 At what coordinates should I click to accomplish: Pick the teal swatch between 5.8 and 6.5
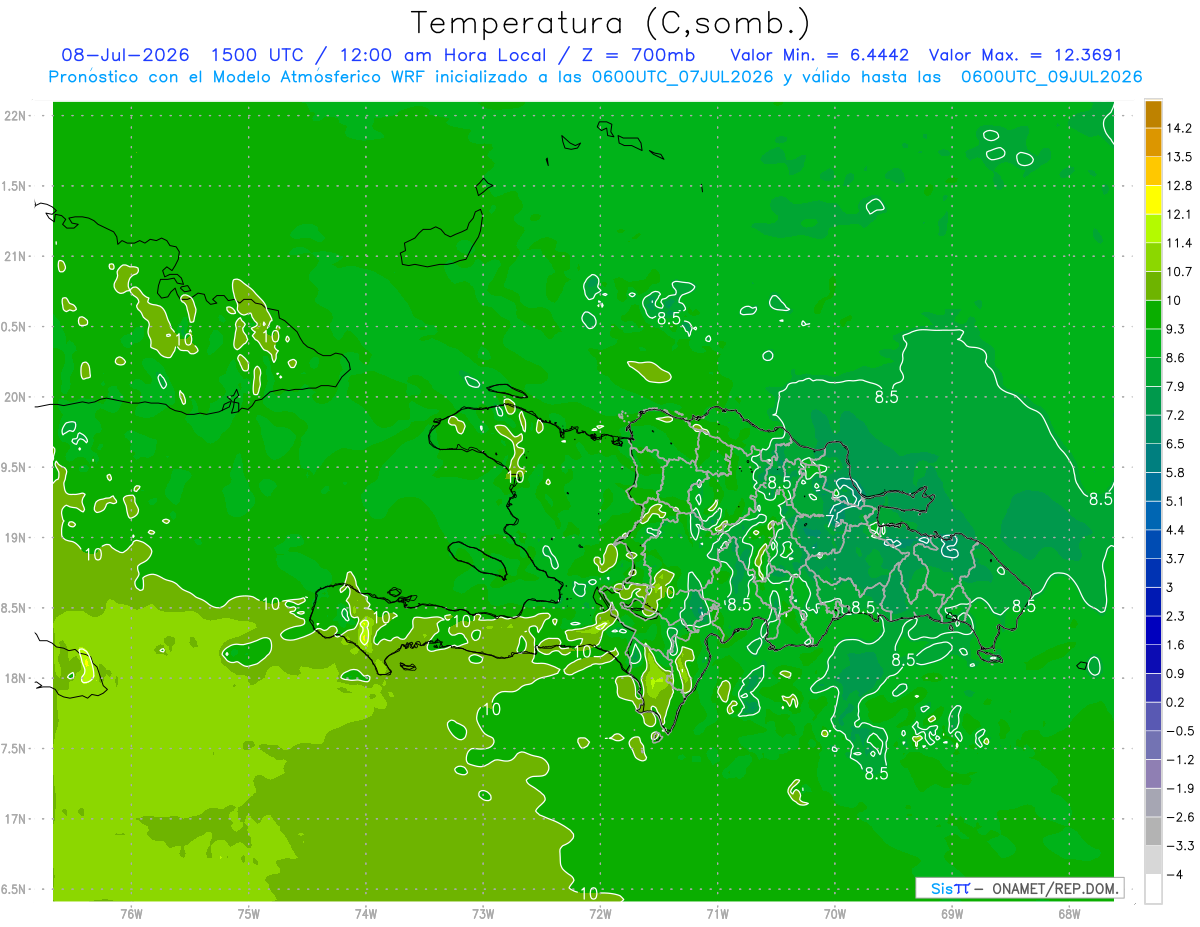pos(1153,457)
